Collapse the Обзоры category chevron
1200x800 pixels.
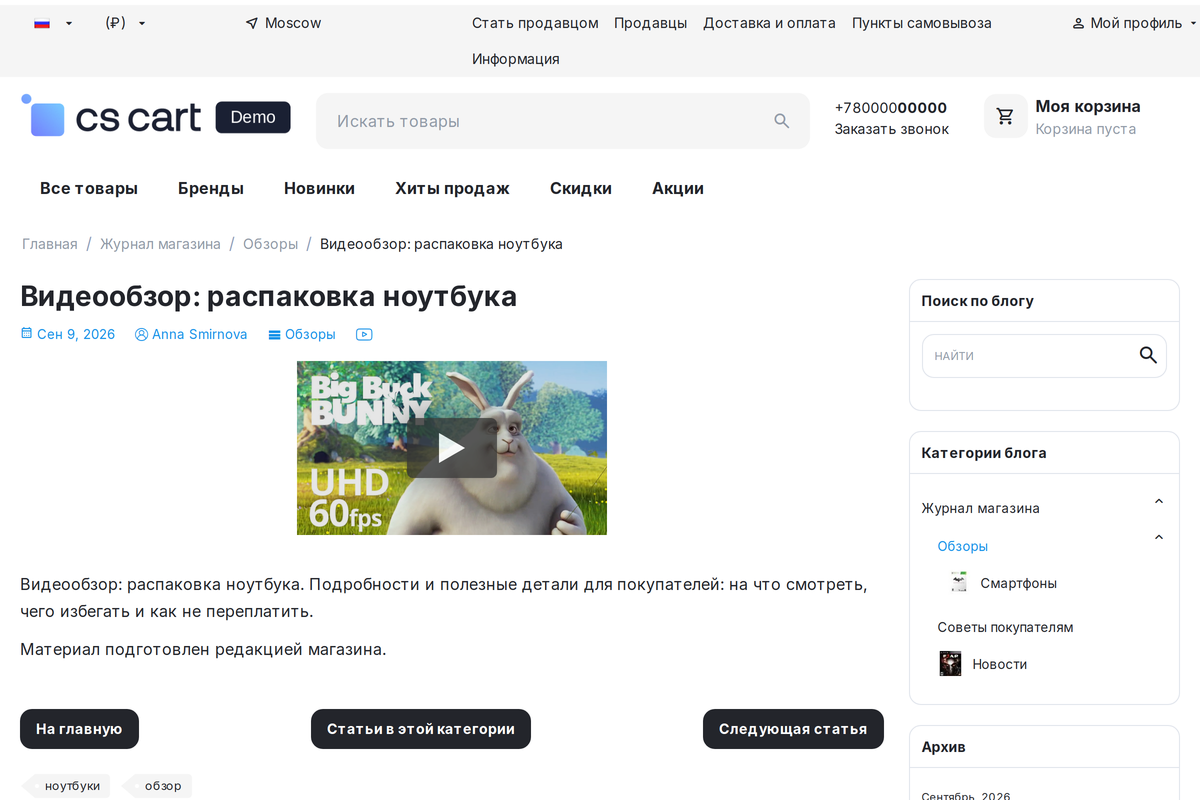point(1159,538)
